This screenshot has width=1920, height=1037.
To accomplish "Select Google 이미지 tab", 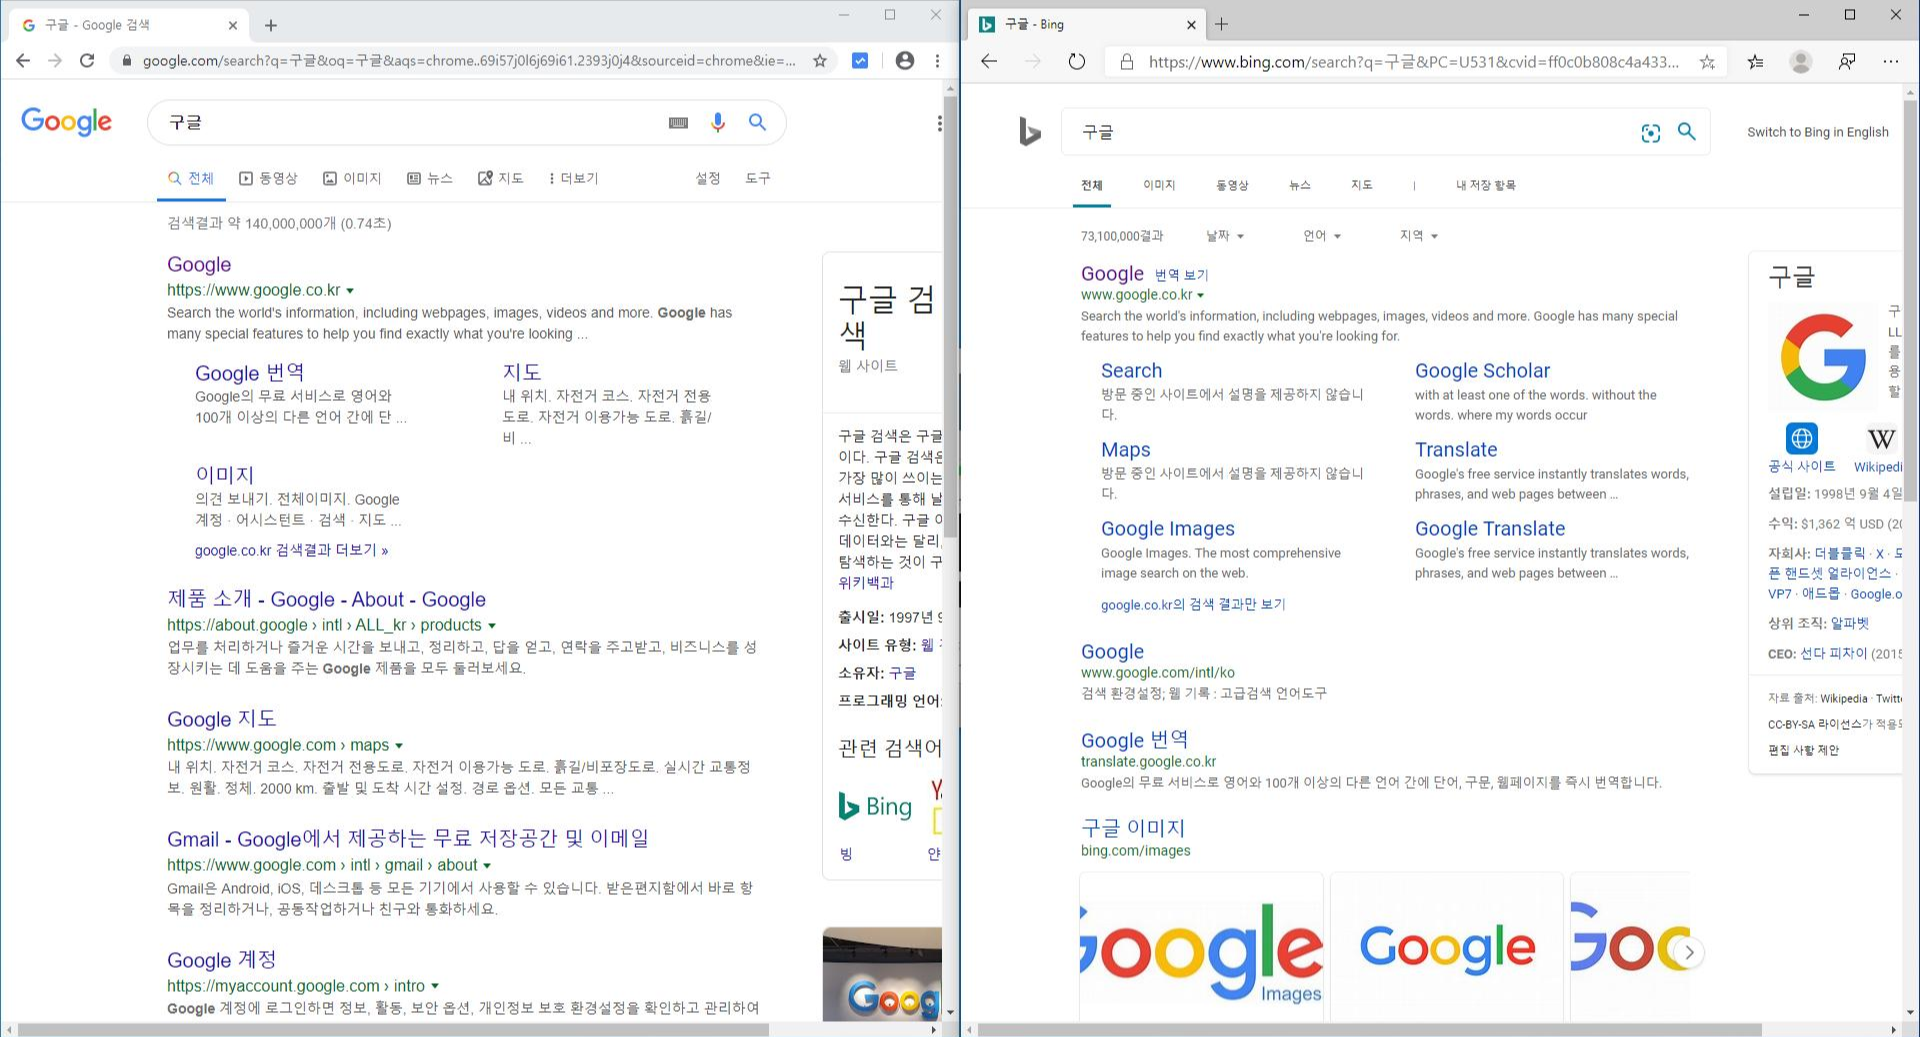I will click(x=352, y=178).
